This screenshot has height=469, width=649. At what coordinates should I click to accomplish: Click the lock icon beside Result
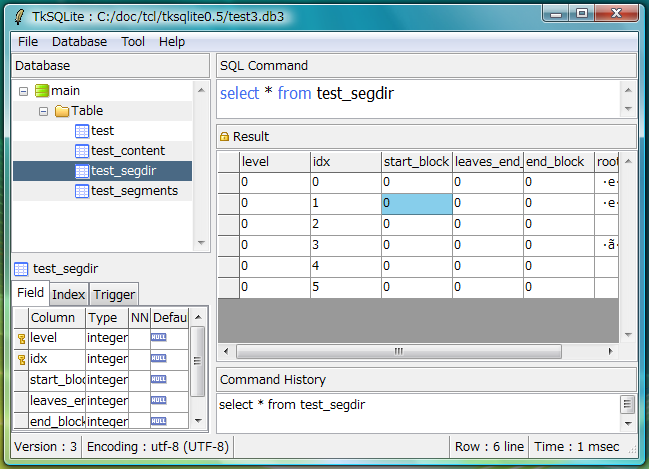[x=224, y=137]
